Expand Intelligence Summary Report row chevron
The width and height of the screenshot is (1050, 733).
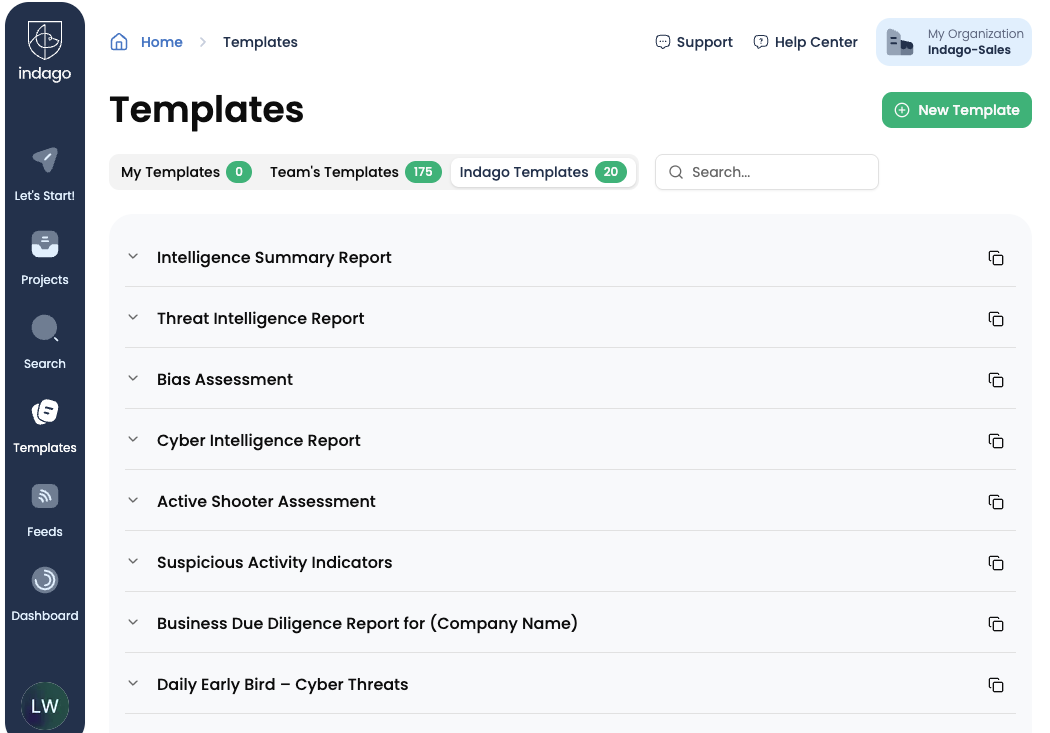coord(133,256)
